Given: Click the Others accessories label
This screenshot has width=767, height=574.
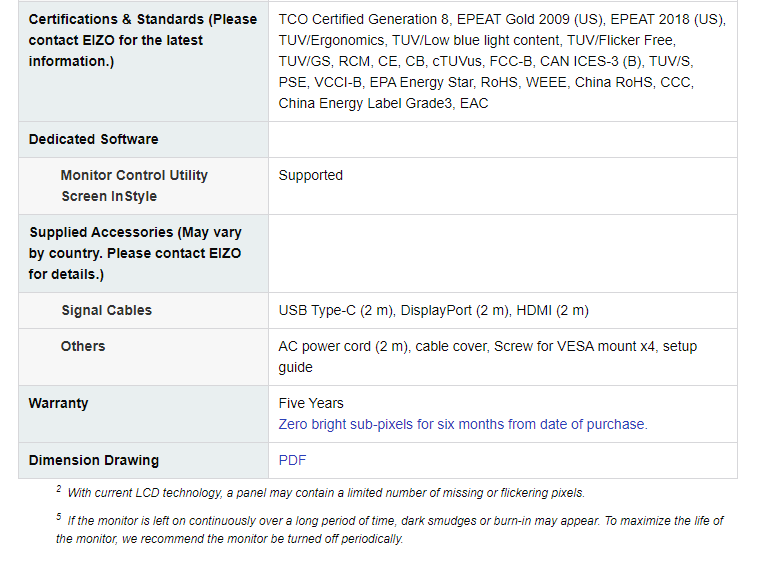Looking at the screenshot, I should [x=83, y=346].
